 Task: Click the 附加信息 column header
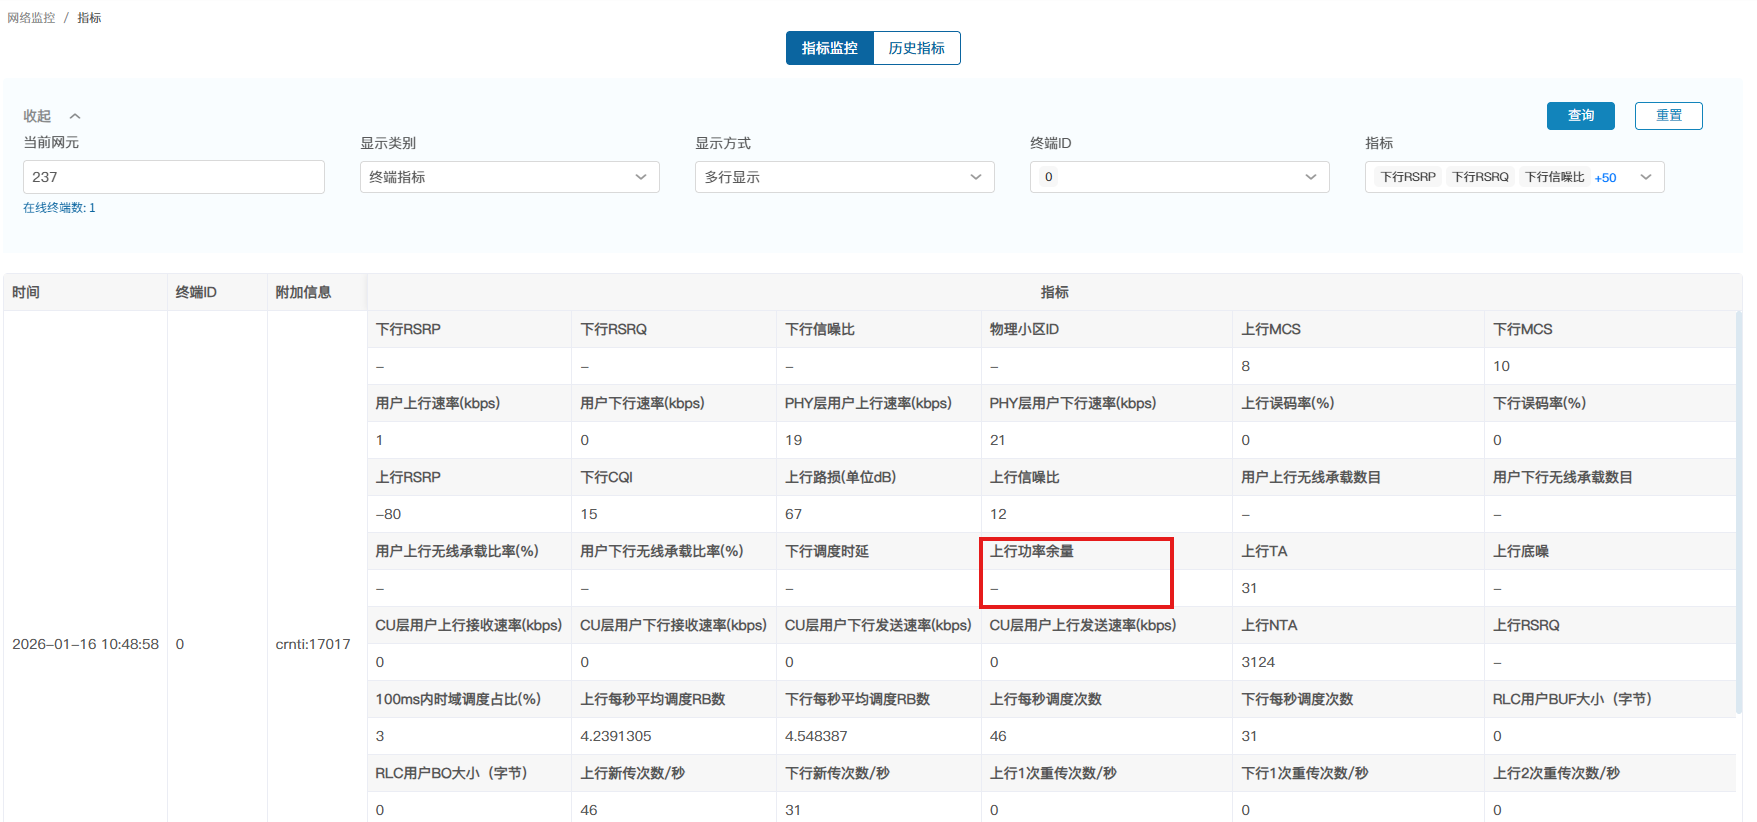coord(303,292)
